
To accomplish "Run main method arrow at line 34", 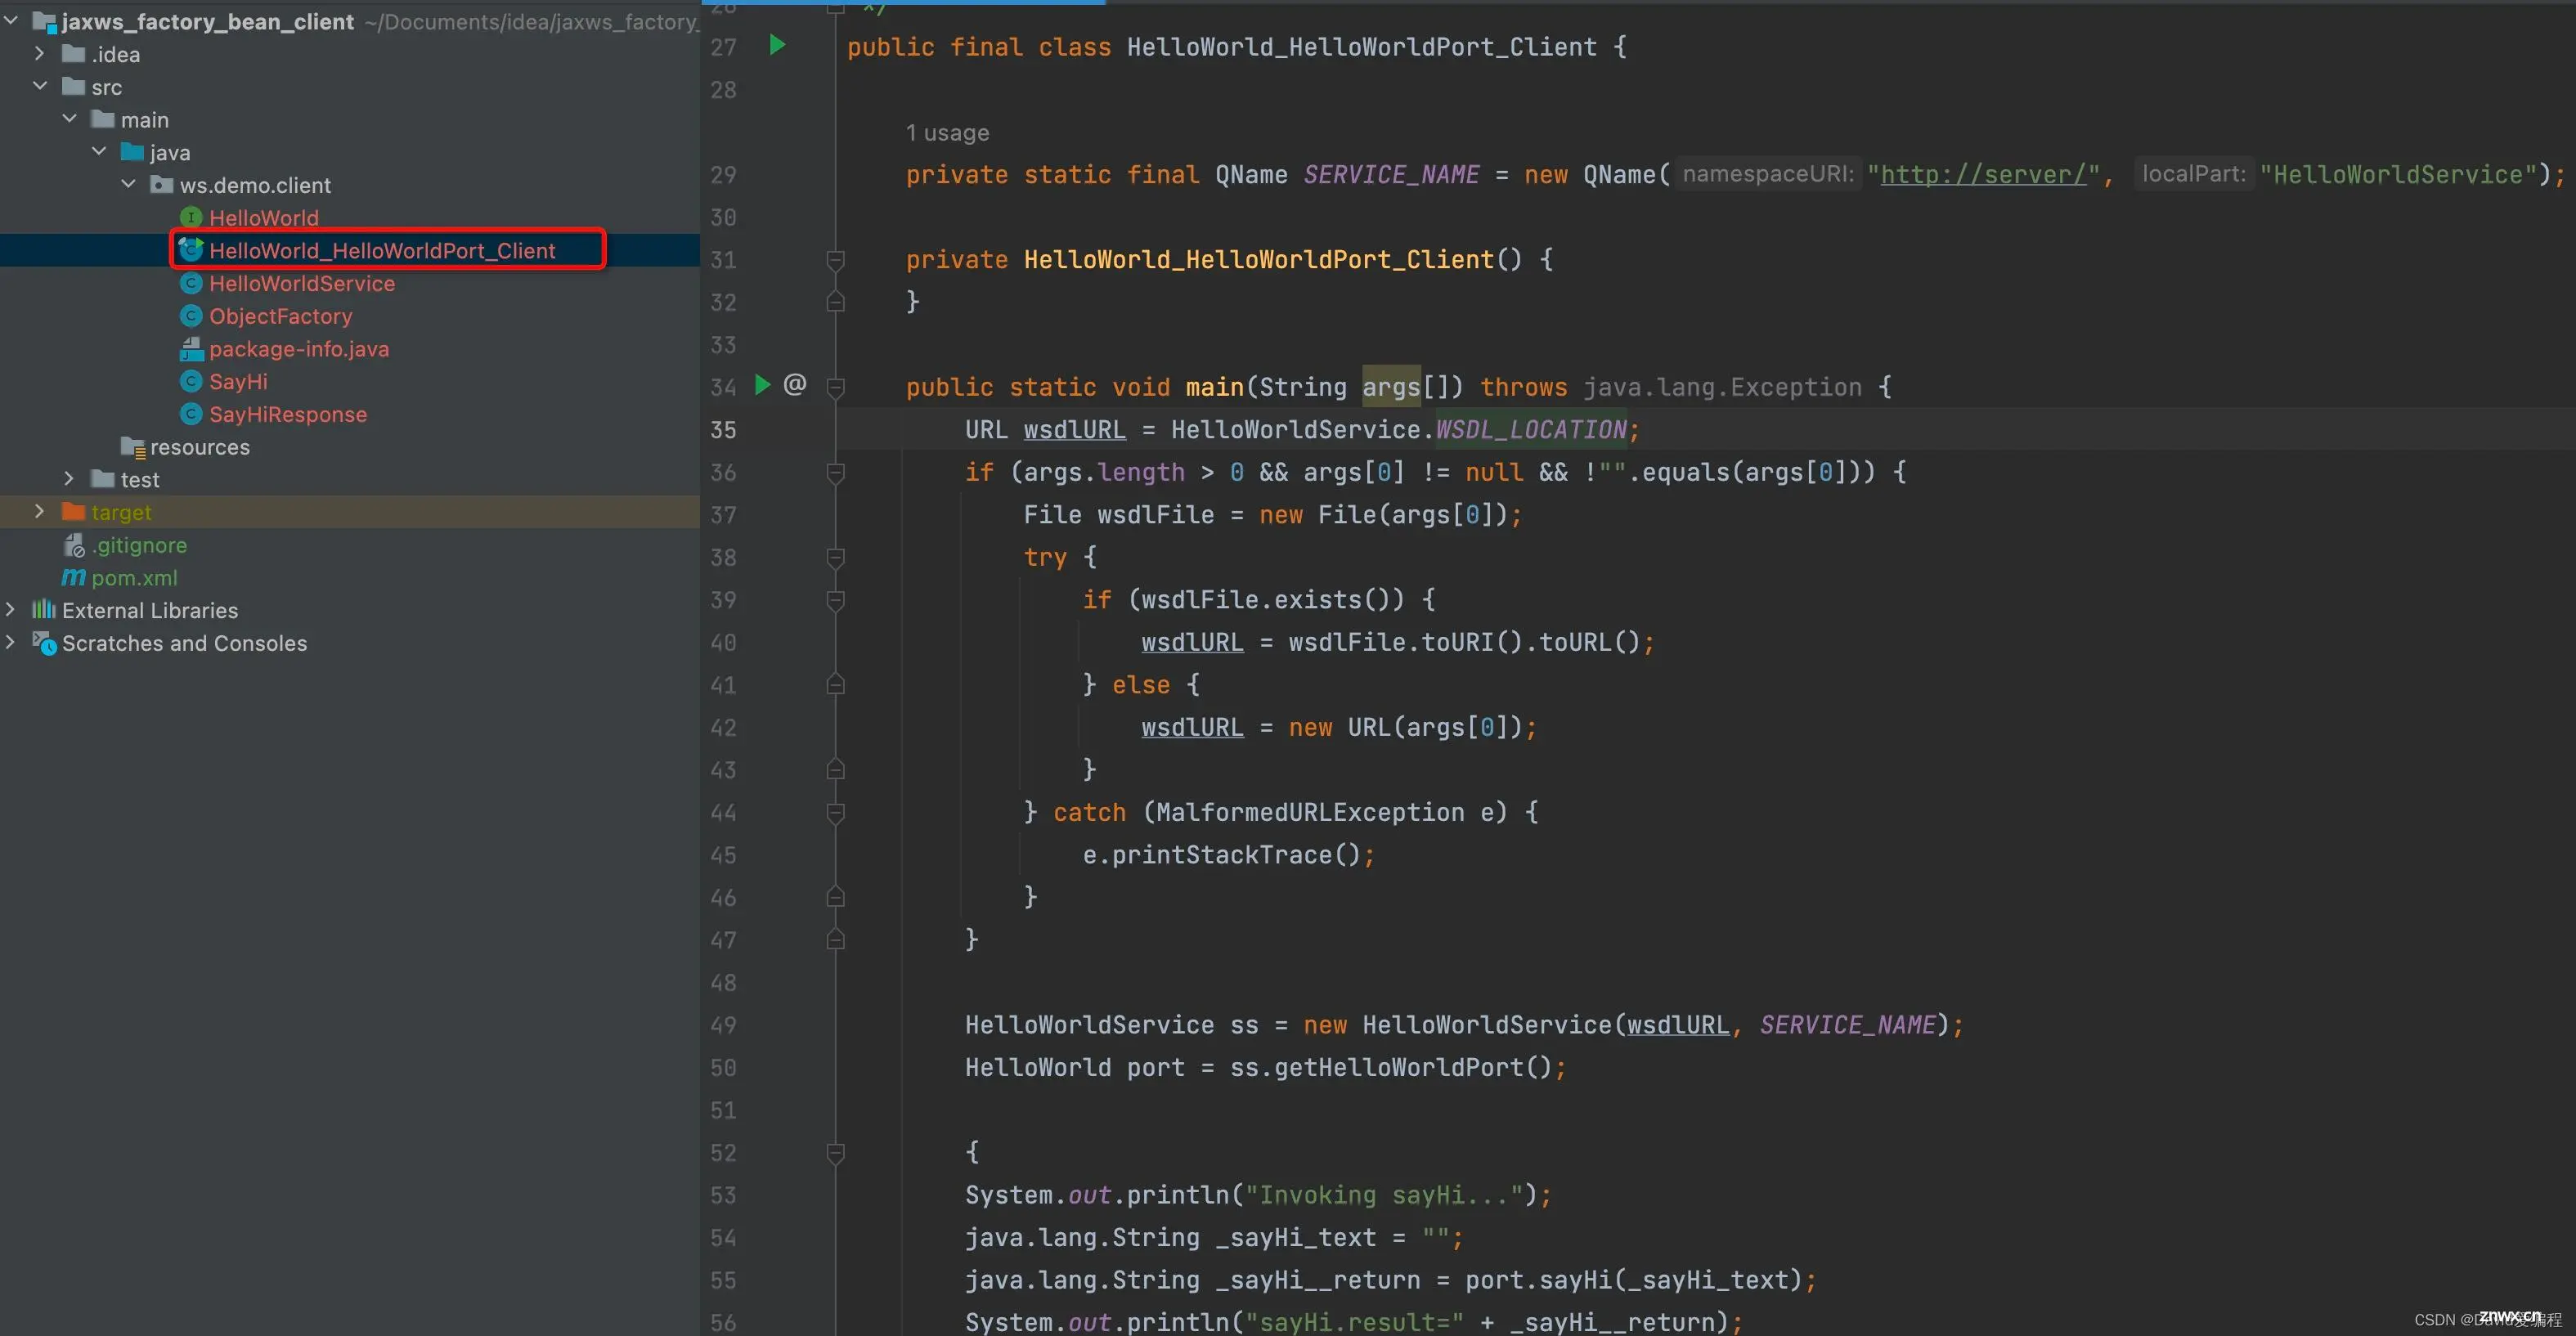I will (762, 385).
